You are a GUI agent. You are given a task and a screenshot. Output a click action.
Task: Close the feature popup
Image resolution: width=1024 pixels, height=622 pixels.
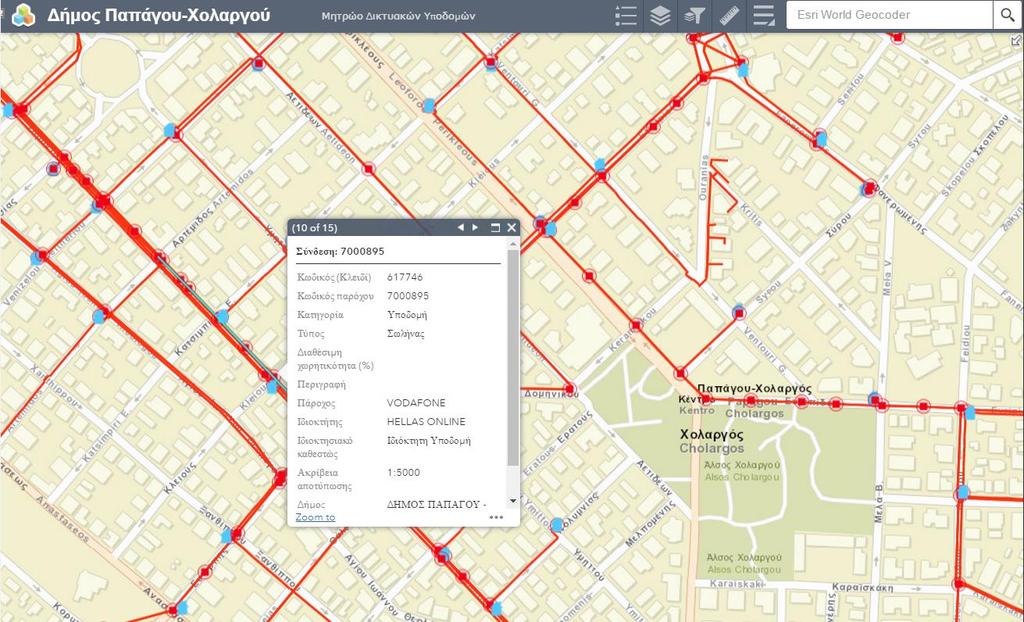[511, 227]
